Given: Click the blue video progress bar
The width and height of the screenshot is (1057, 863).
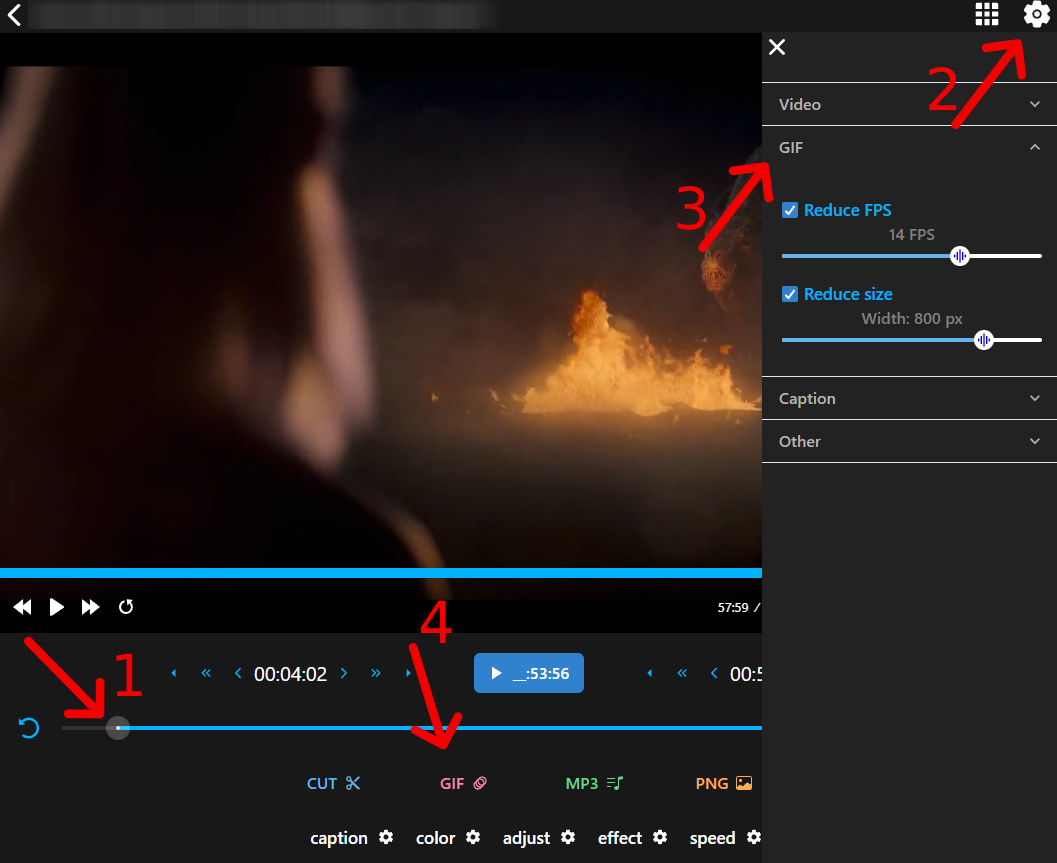Looking at the screenshot, I should tap(381, 573).
